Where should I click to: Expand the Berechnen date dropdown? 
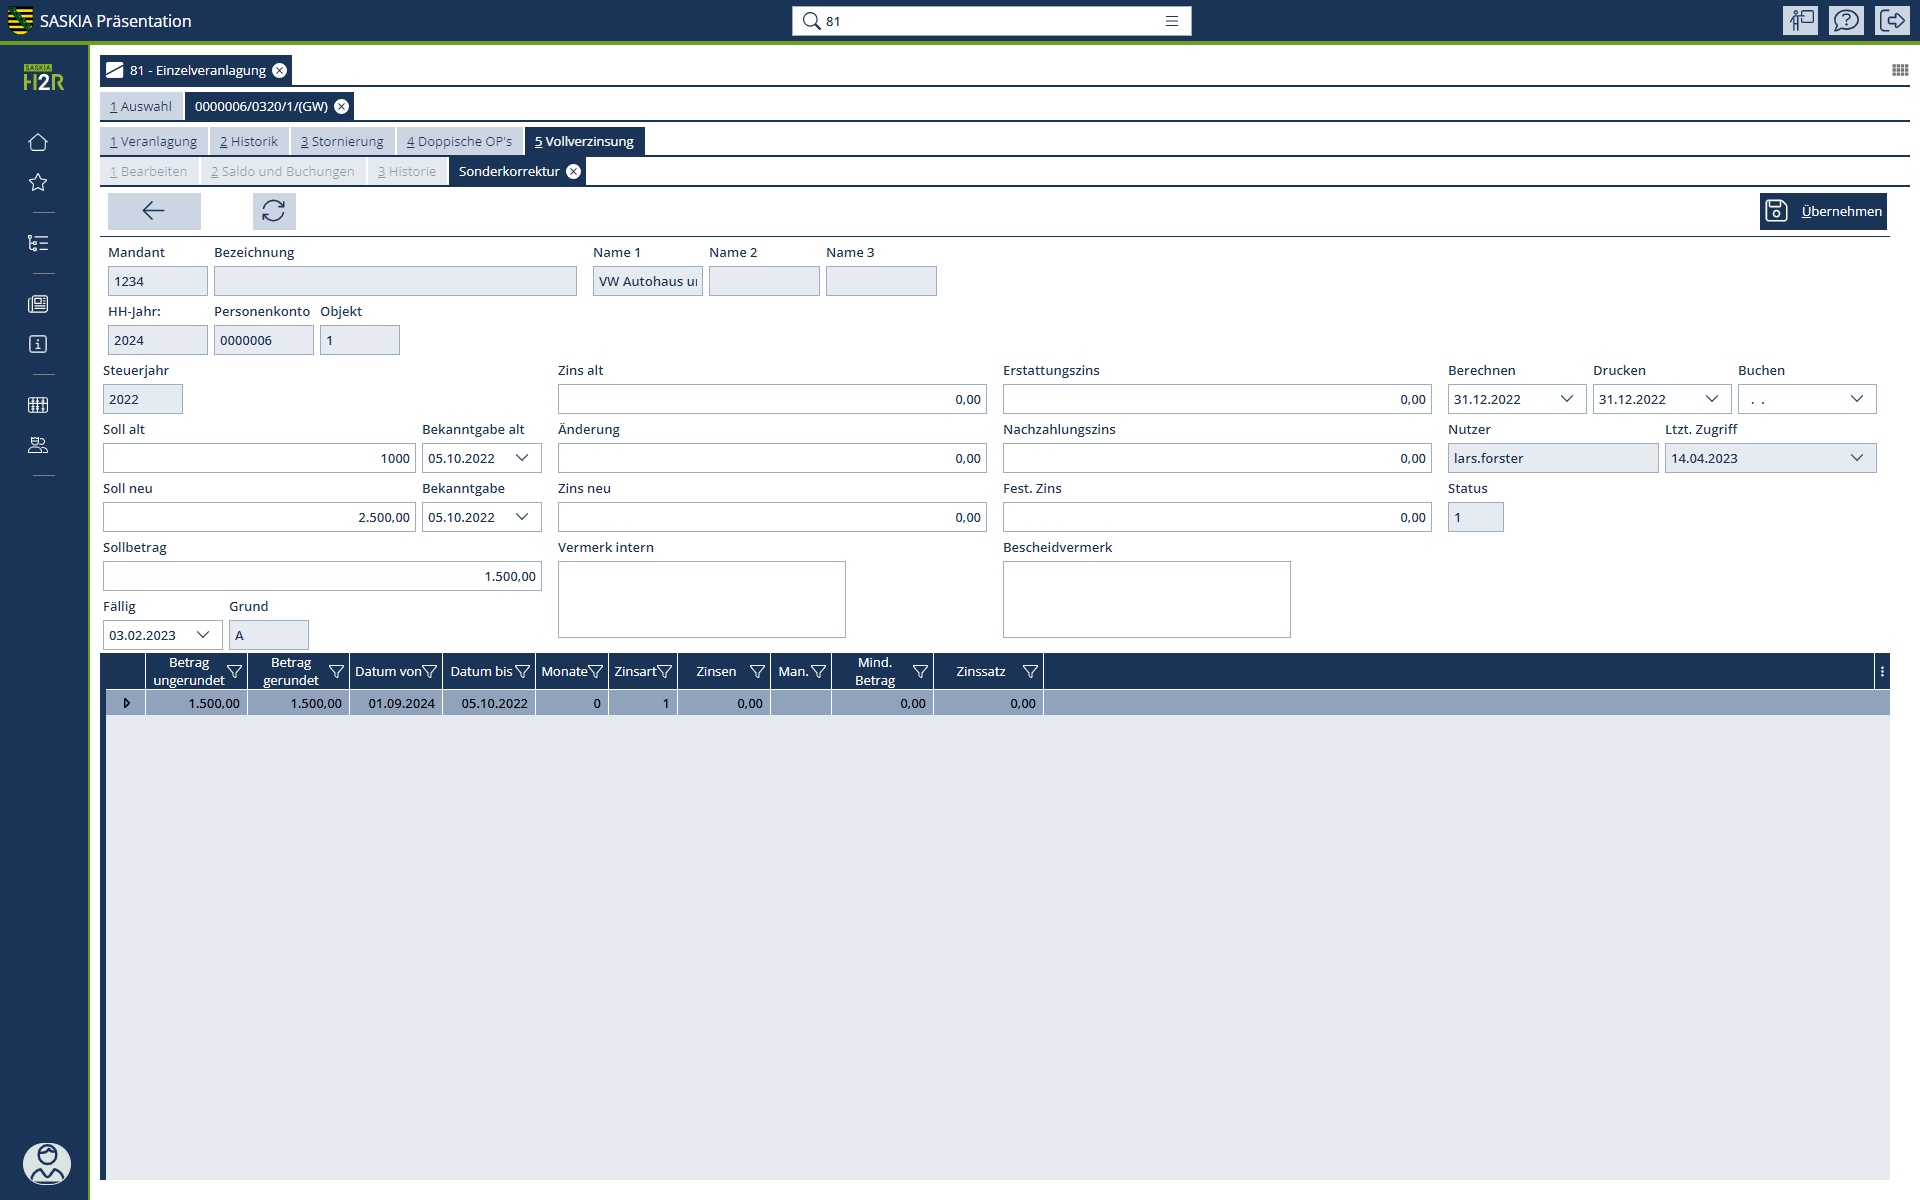click(x=1566, y=399)
